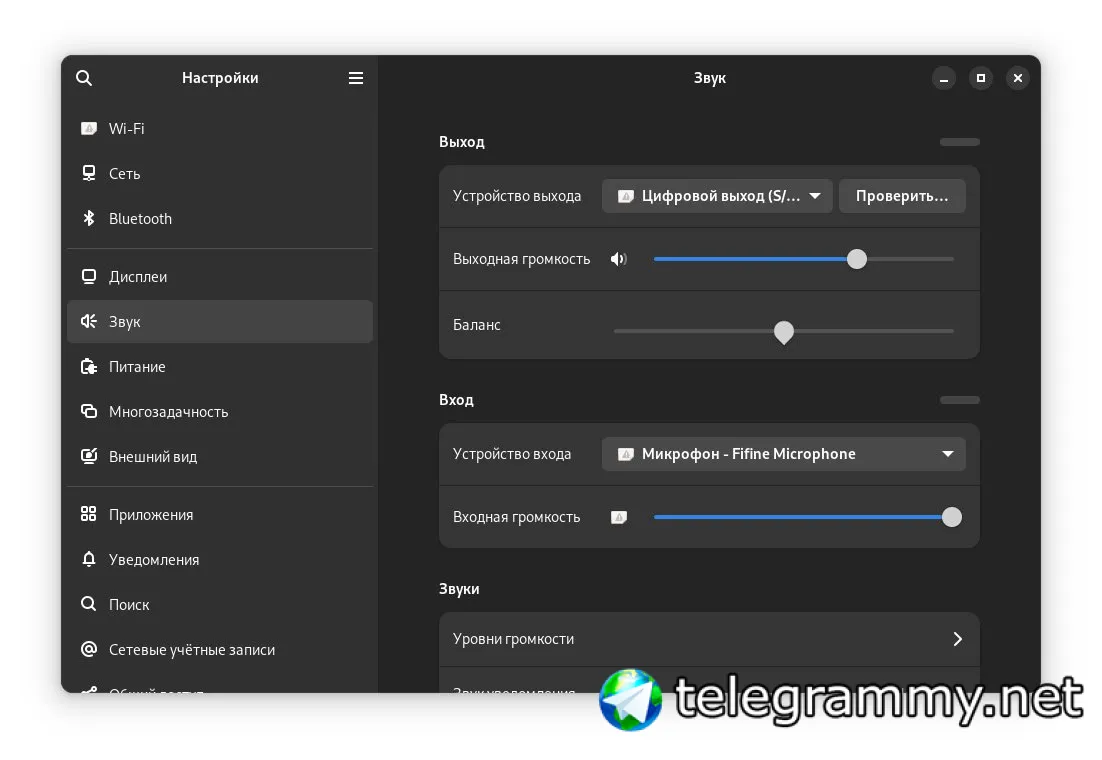Click the Входная громкость slider handle
Screen dimensions: 1102x760
[x=952, y=517]
